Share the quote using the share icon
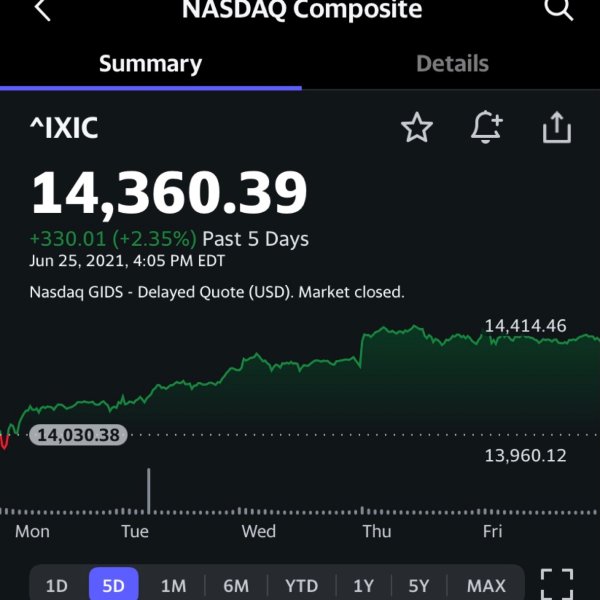Image resolution: width=600 pixels, height=600 pixels. click(557, 127)
